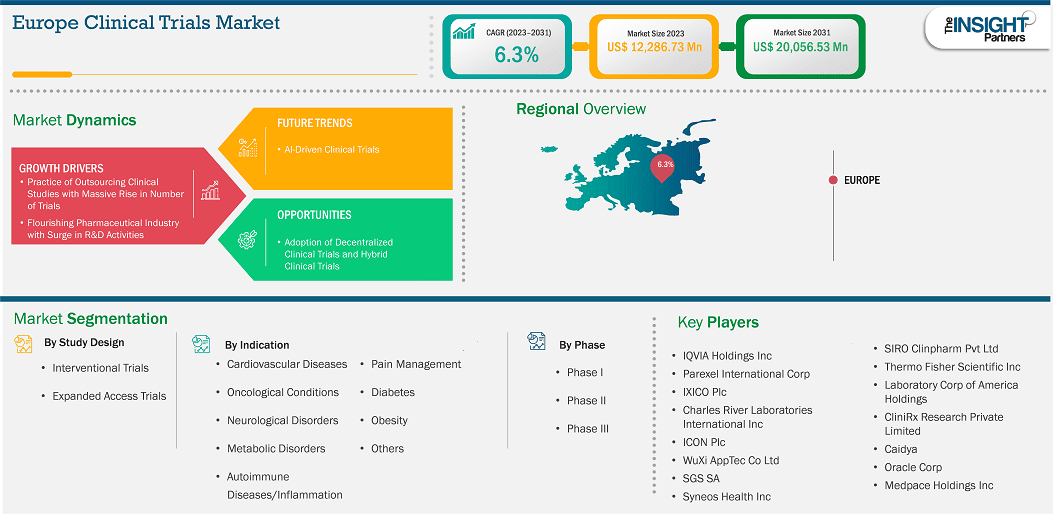Click the 'By Study Design' label
The height and width of the screenshot is (524, 1053).
[x=84, y=343]
